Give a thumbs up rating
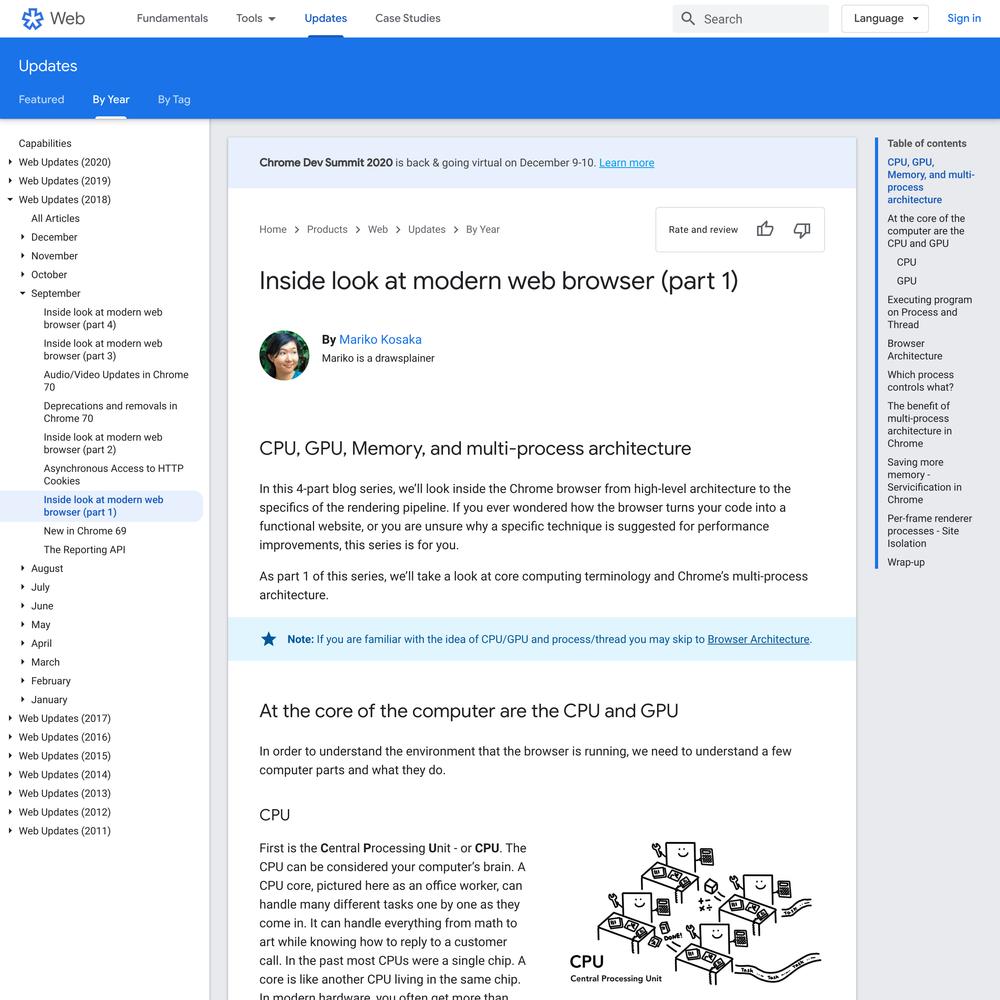The image size is (1000, 1000). pyautogui.click(x=765, y=229)
